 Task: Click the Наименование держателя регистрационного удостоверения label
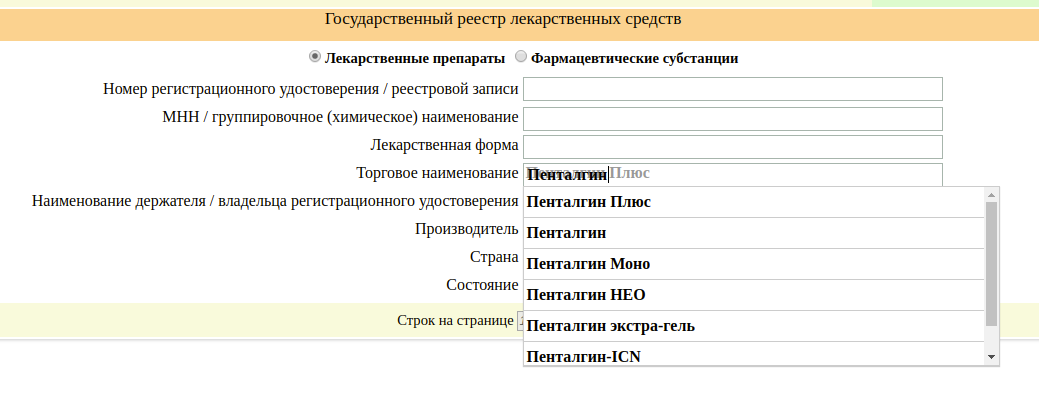[275, 201]
